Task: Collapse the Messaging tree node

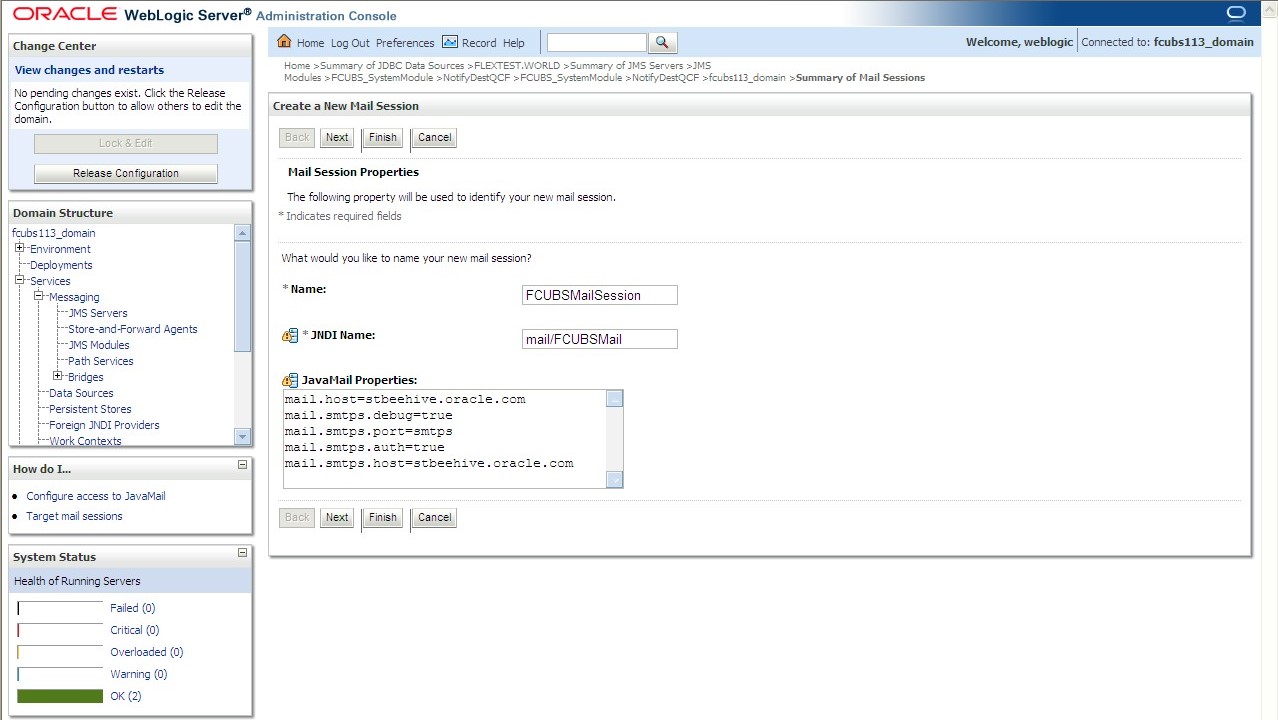Action: pos(38,297)
